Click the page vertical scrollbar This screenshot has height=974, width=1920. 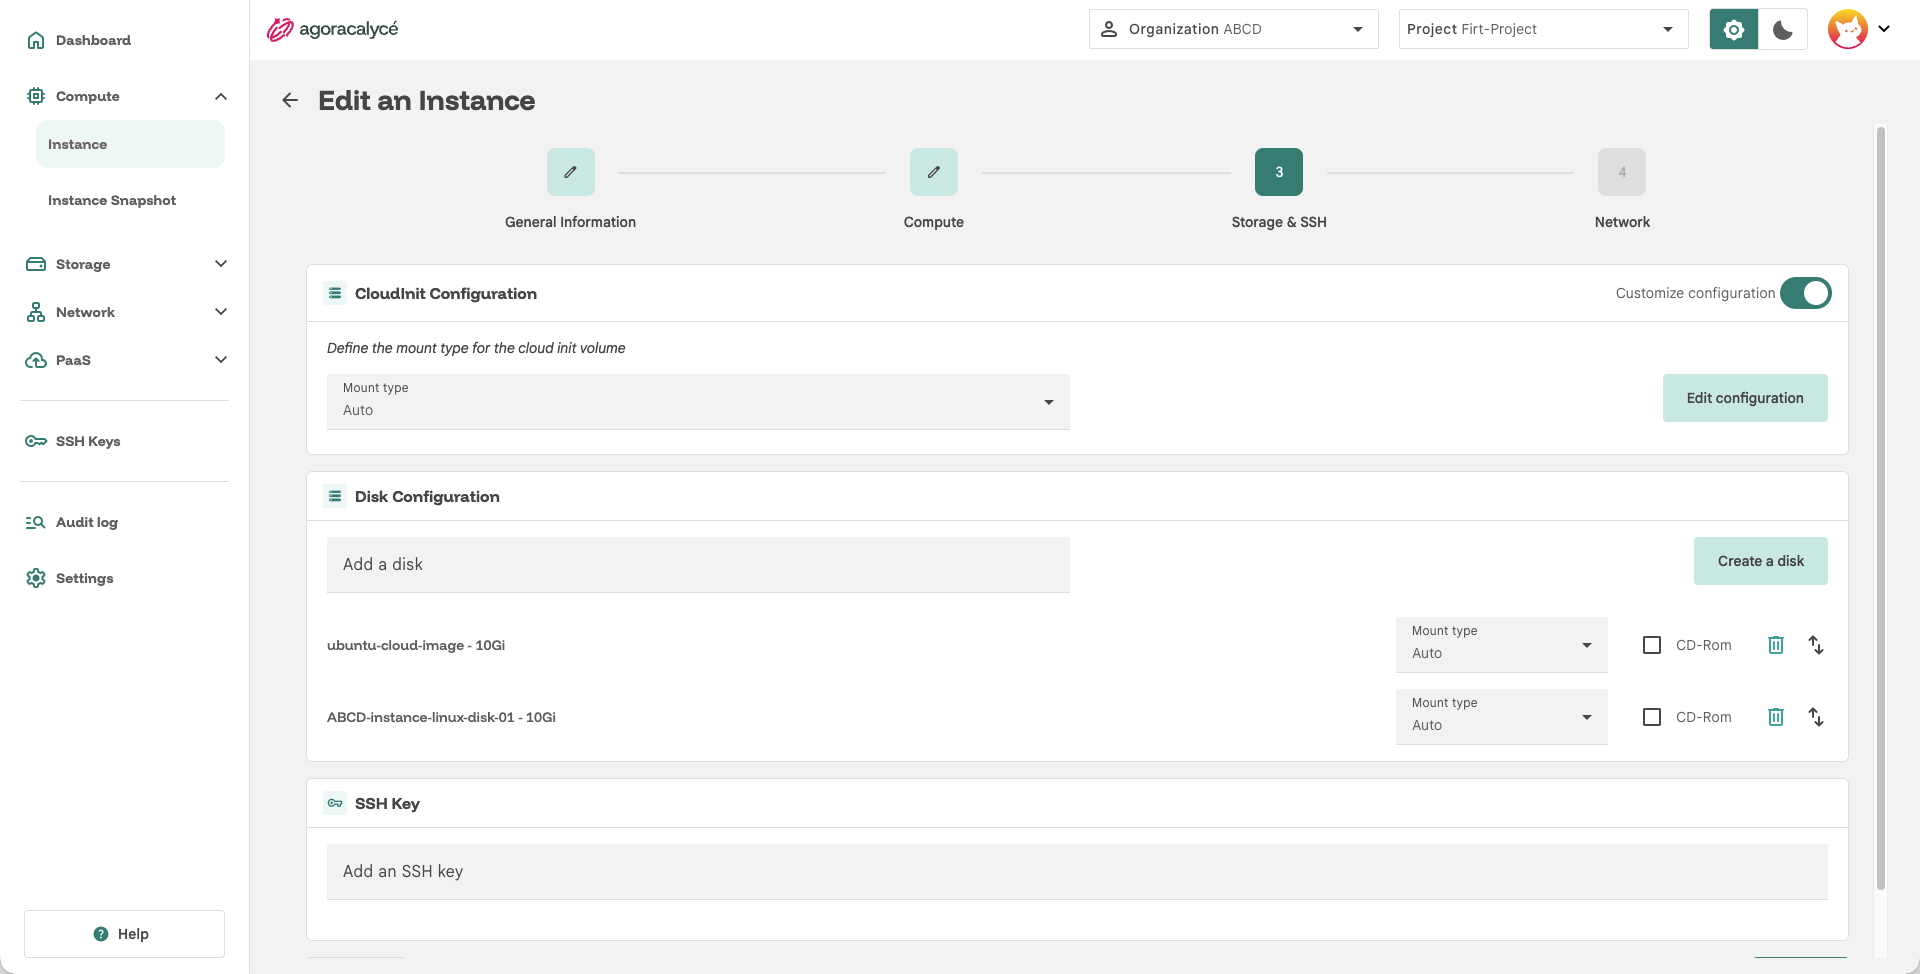point(1881,508)
